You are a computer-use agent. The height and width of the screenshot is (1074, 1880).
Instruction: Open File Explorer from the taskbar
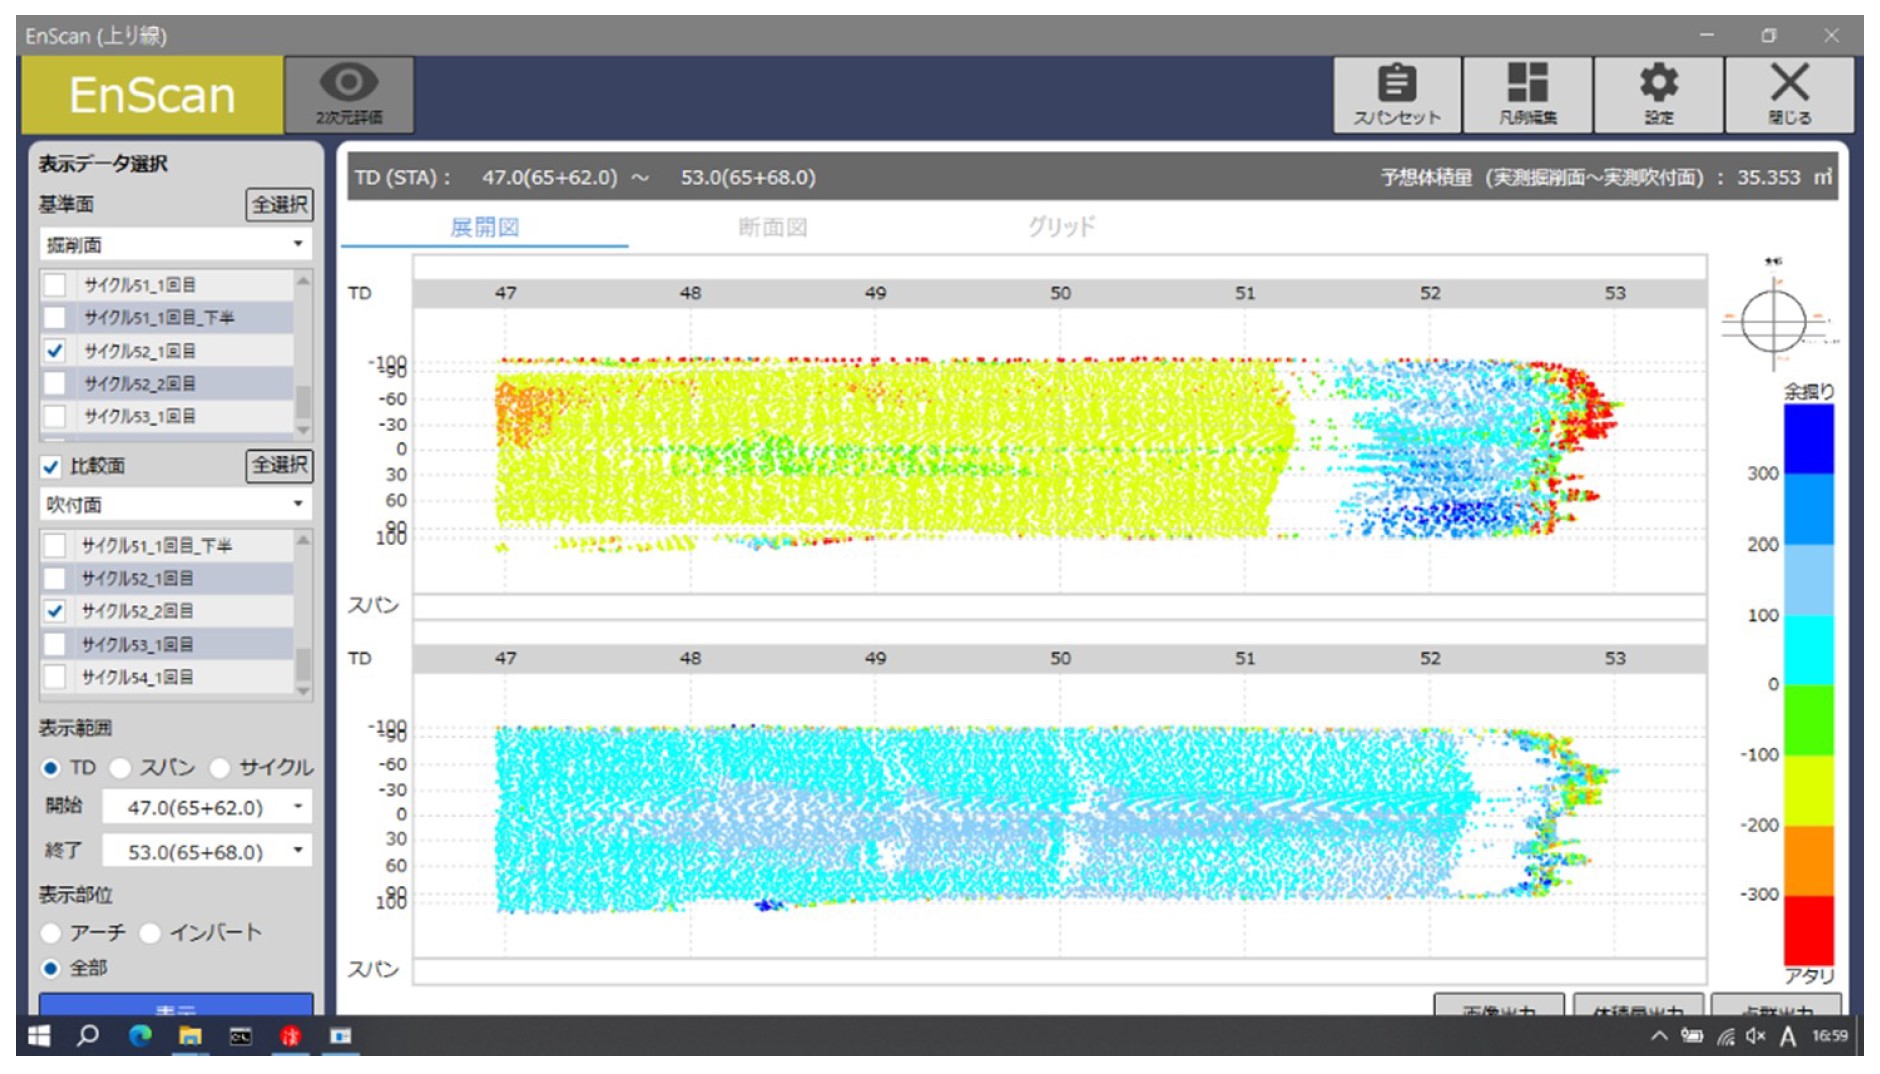(x=190, y=1036)
